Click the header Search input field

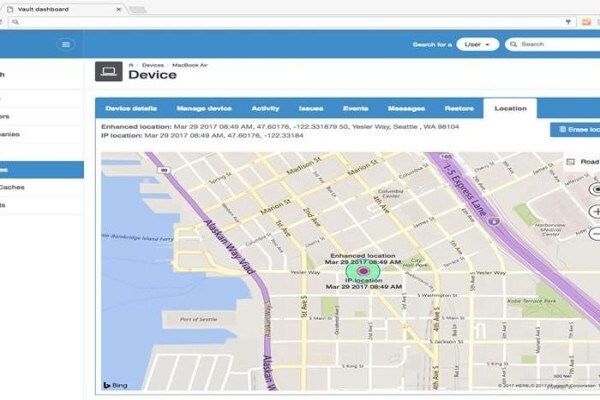[x=553, y=44]
